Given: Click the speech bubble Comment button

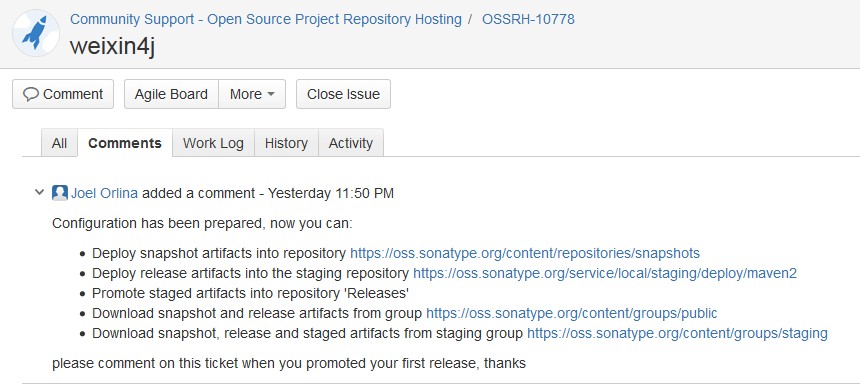Looking at the screenshot, I should point(63,94).
